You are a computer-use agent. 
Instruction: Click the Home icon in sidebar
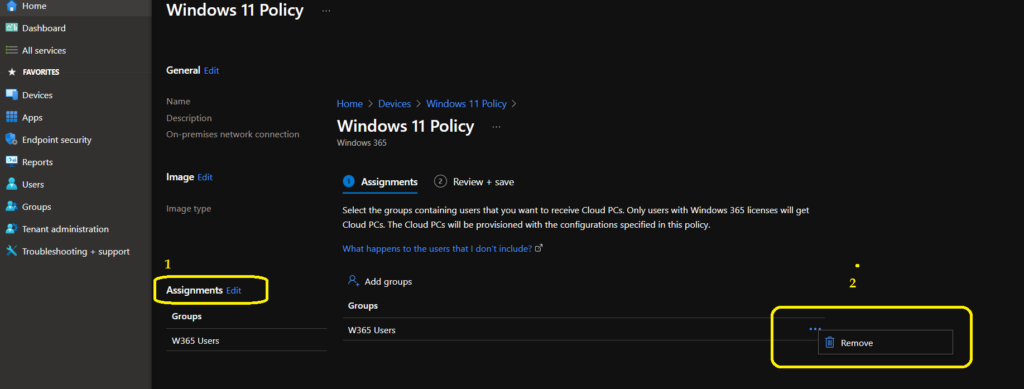[x=11, y=6]
